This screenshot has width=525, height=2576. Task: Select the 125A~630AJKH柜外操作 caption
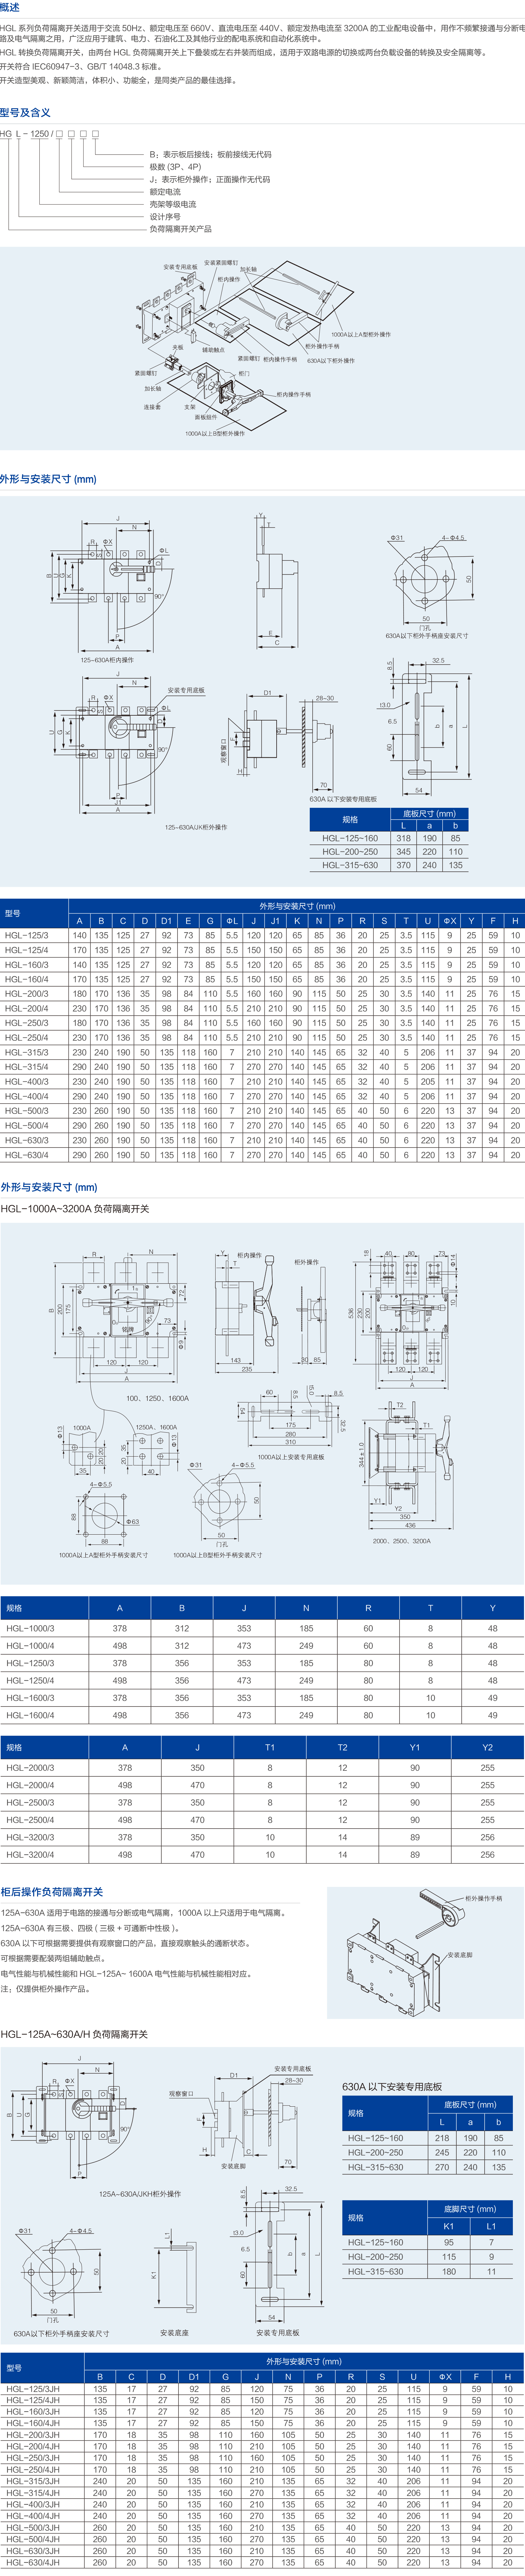coord(140,2194)
